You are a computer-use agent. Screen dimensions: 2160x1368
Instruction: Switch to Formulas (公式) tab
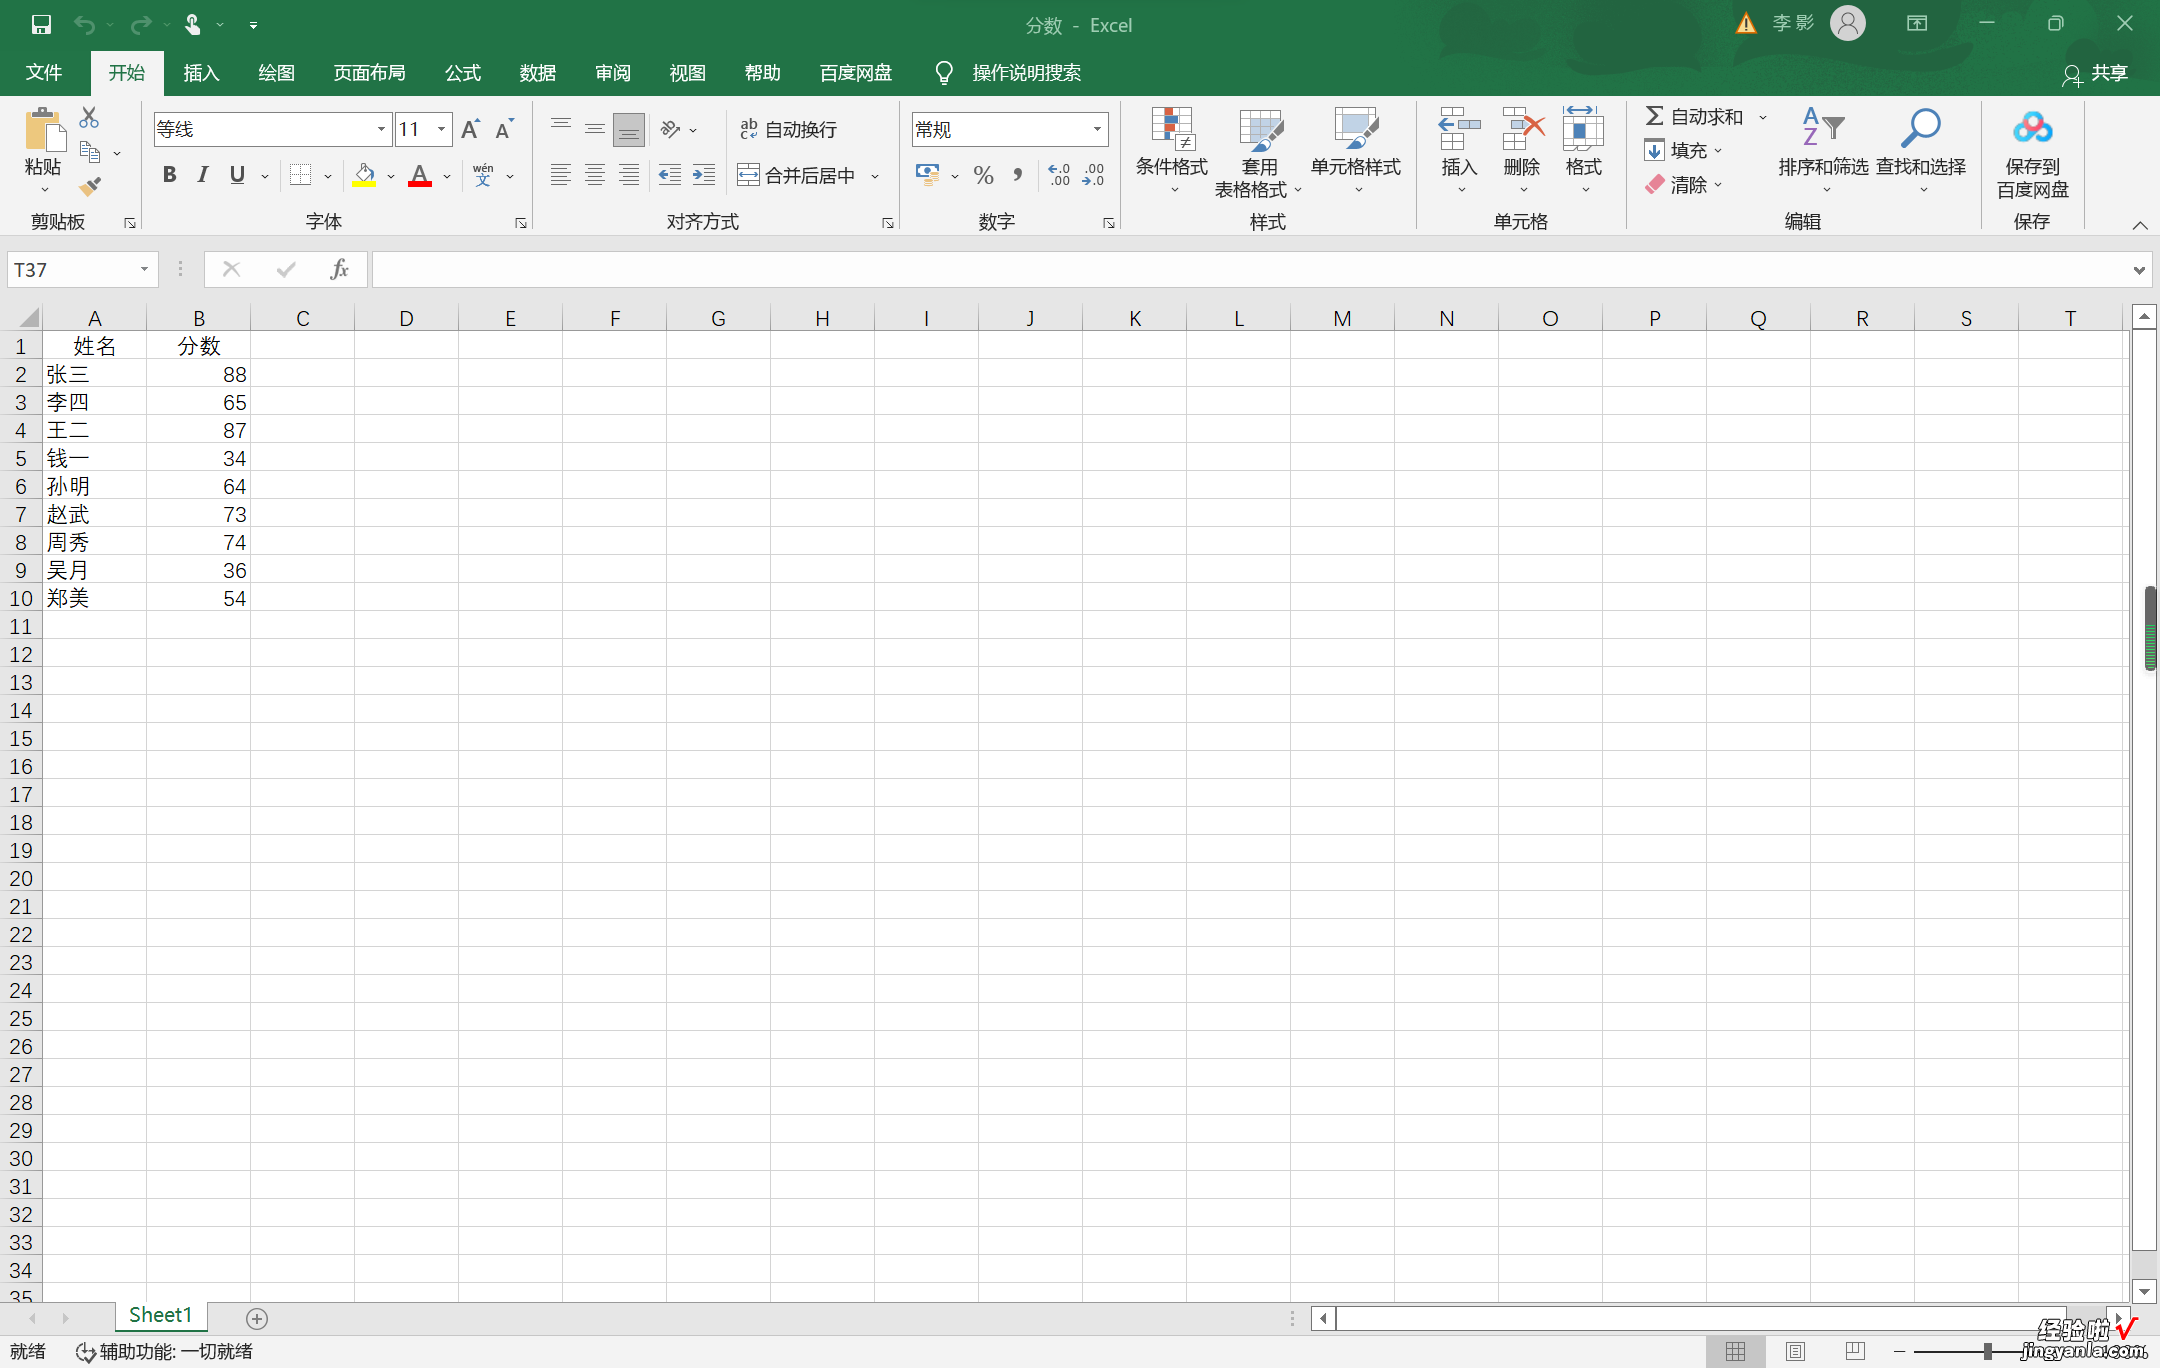[463, 73]
